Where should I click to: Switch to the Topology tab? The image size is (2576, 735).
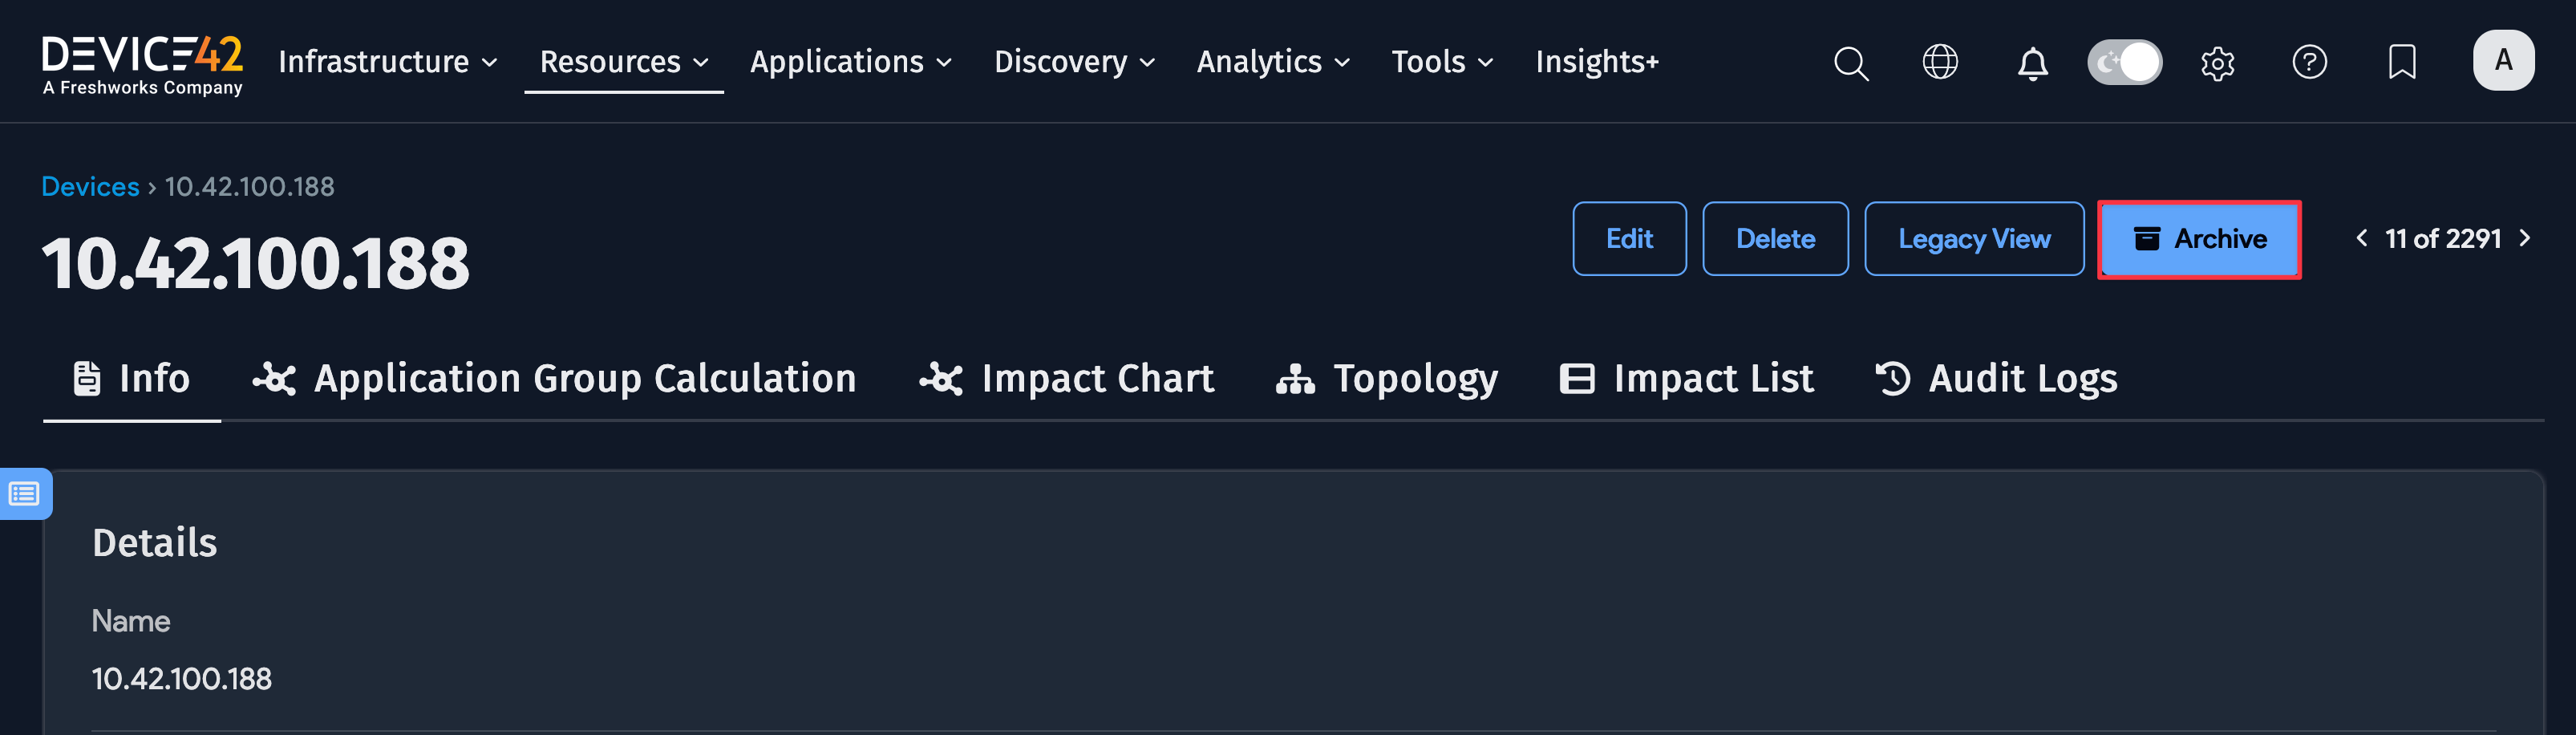tap(1388, 378)
